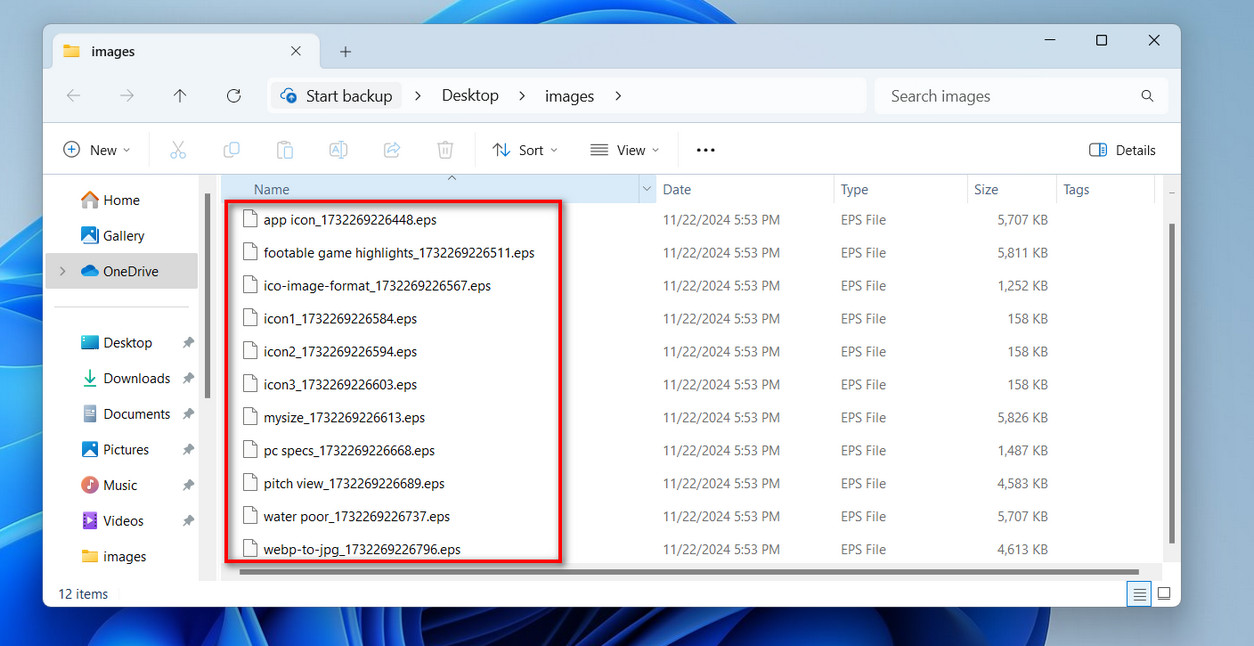Screen dimensions: 1254x646
Task: Unpin Downloads using its pin icon
Action: 188,378
